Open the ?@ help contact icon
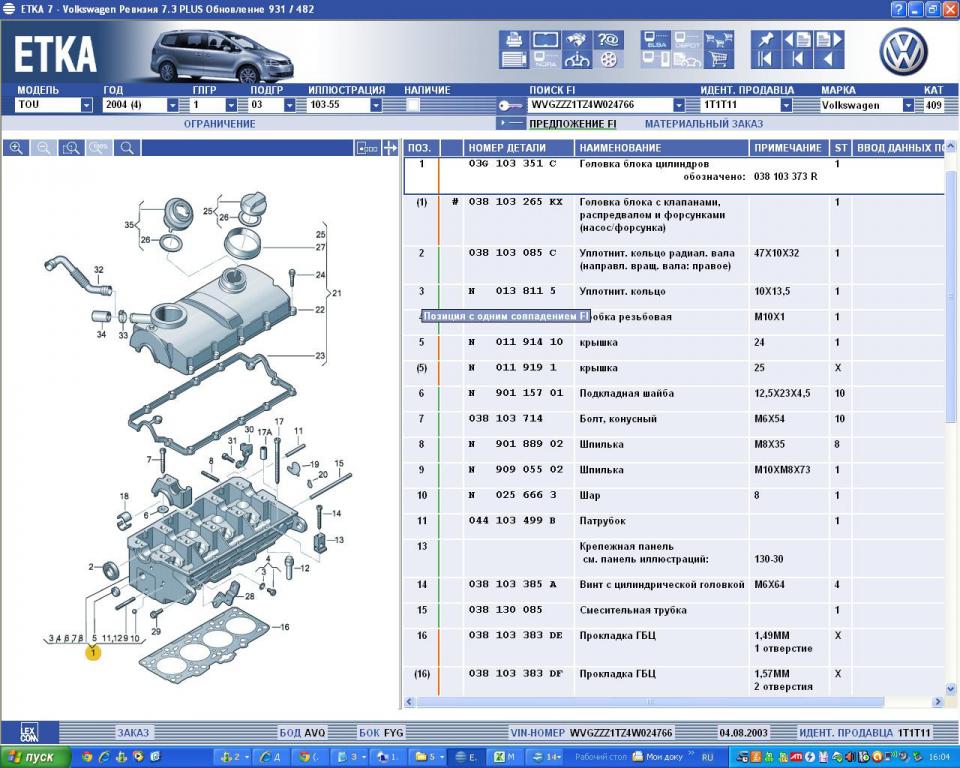The image size is (960, 768). click(x=608, y=40)
